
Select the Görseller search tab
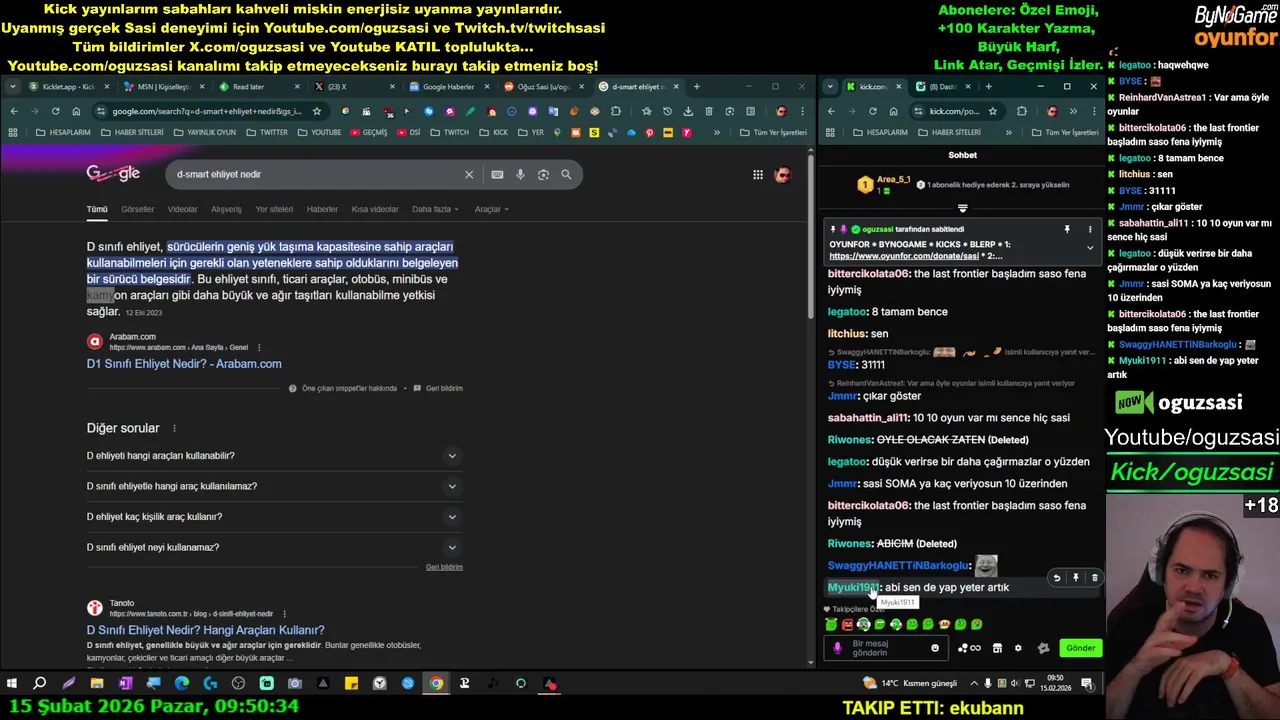[137, 209]
